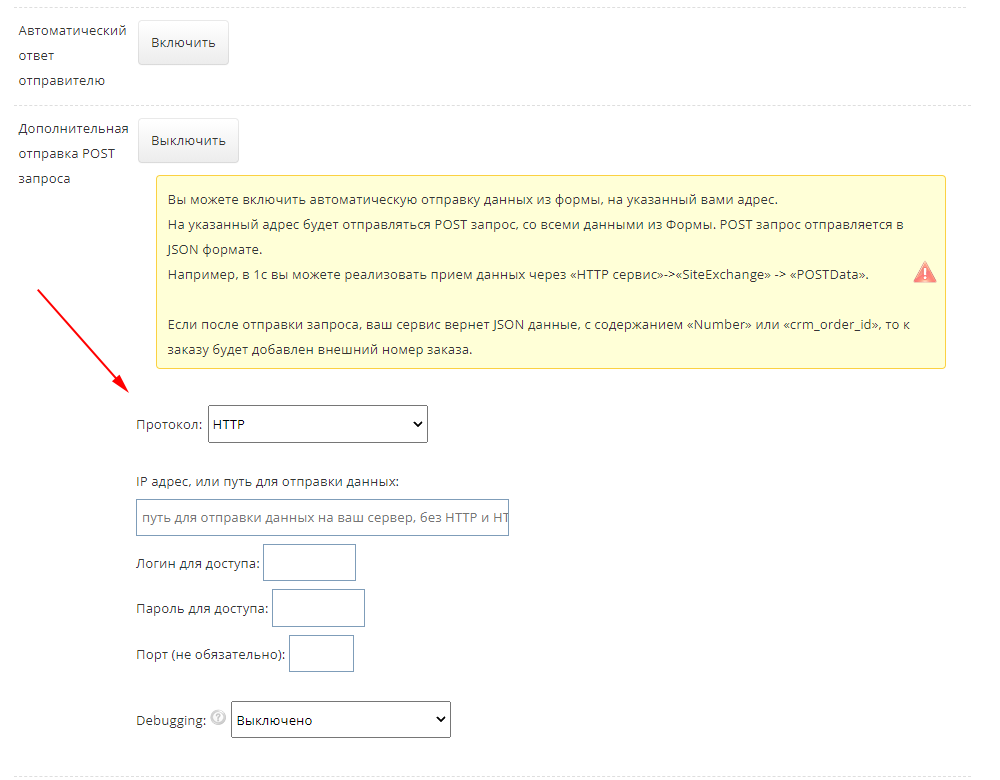Click into the optional Порт field
1000x780 pixels.
point(321,654)
